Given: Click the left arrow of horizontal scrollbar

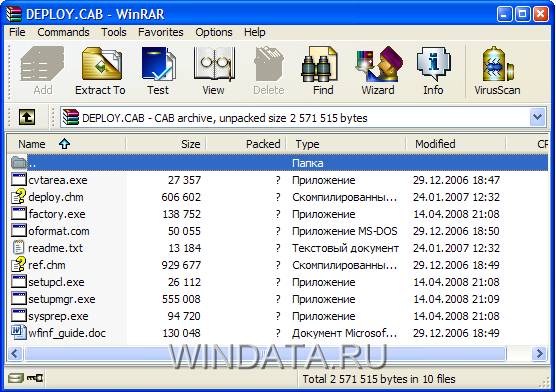Looking at the screenshot, I should click(x=15, y=353).
